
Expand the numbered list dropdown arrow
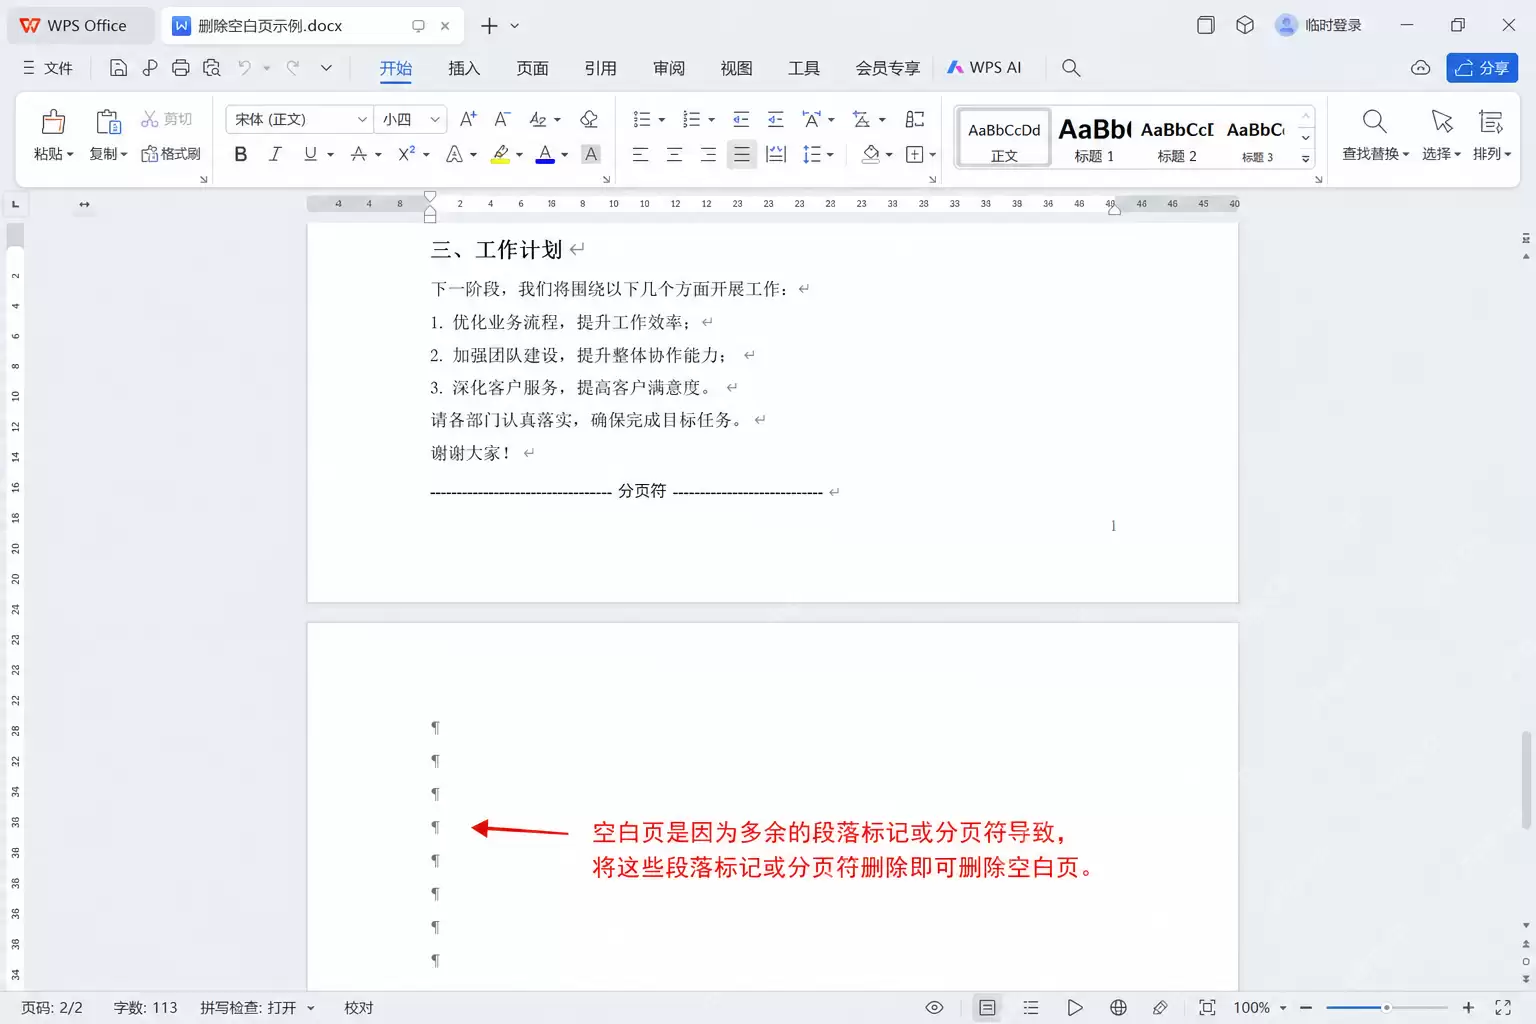(711, 120)
